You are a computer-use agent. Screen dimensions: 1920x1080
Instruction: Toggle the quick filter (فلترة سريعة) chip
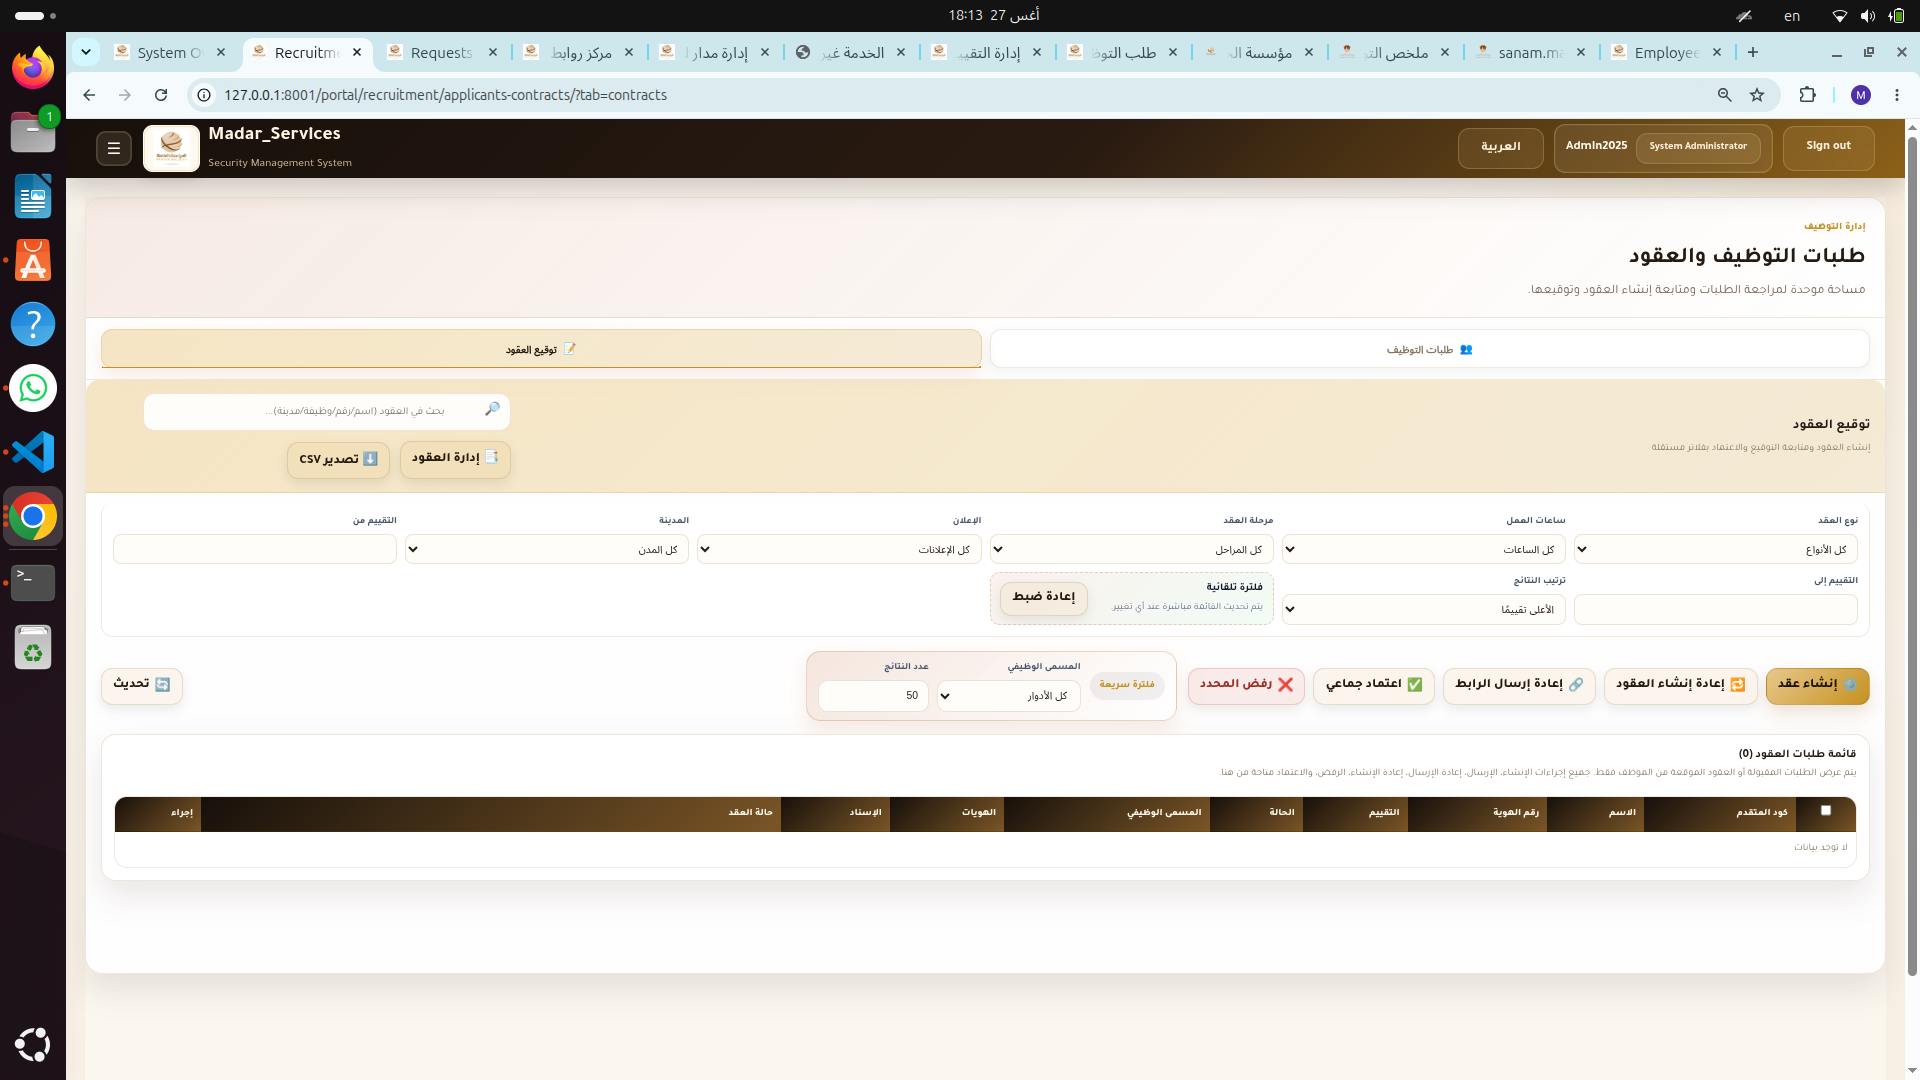click(1127, 684)
